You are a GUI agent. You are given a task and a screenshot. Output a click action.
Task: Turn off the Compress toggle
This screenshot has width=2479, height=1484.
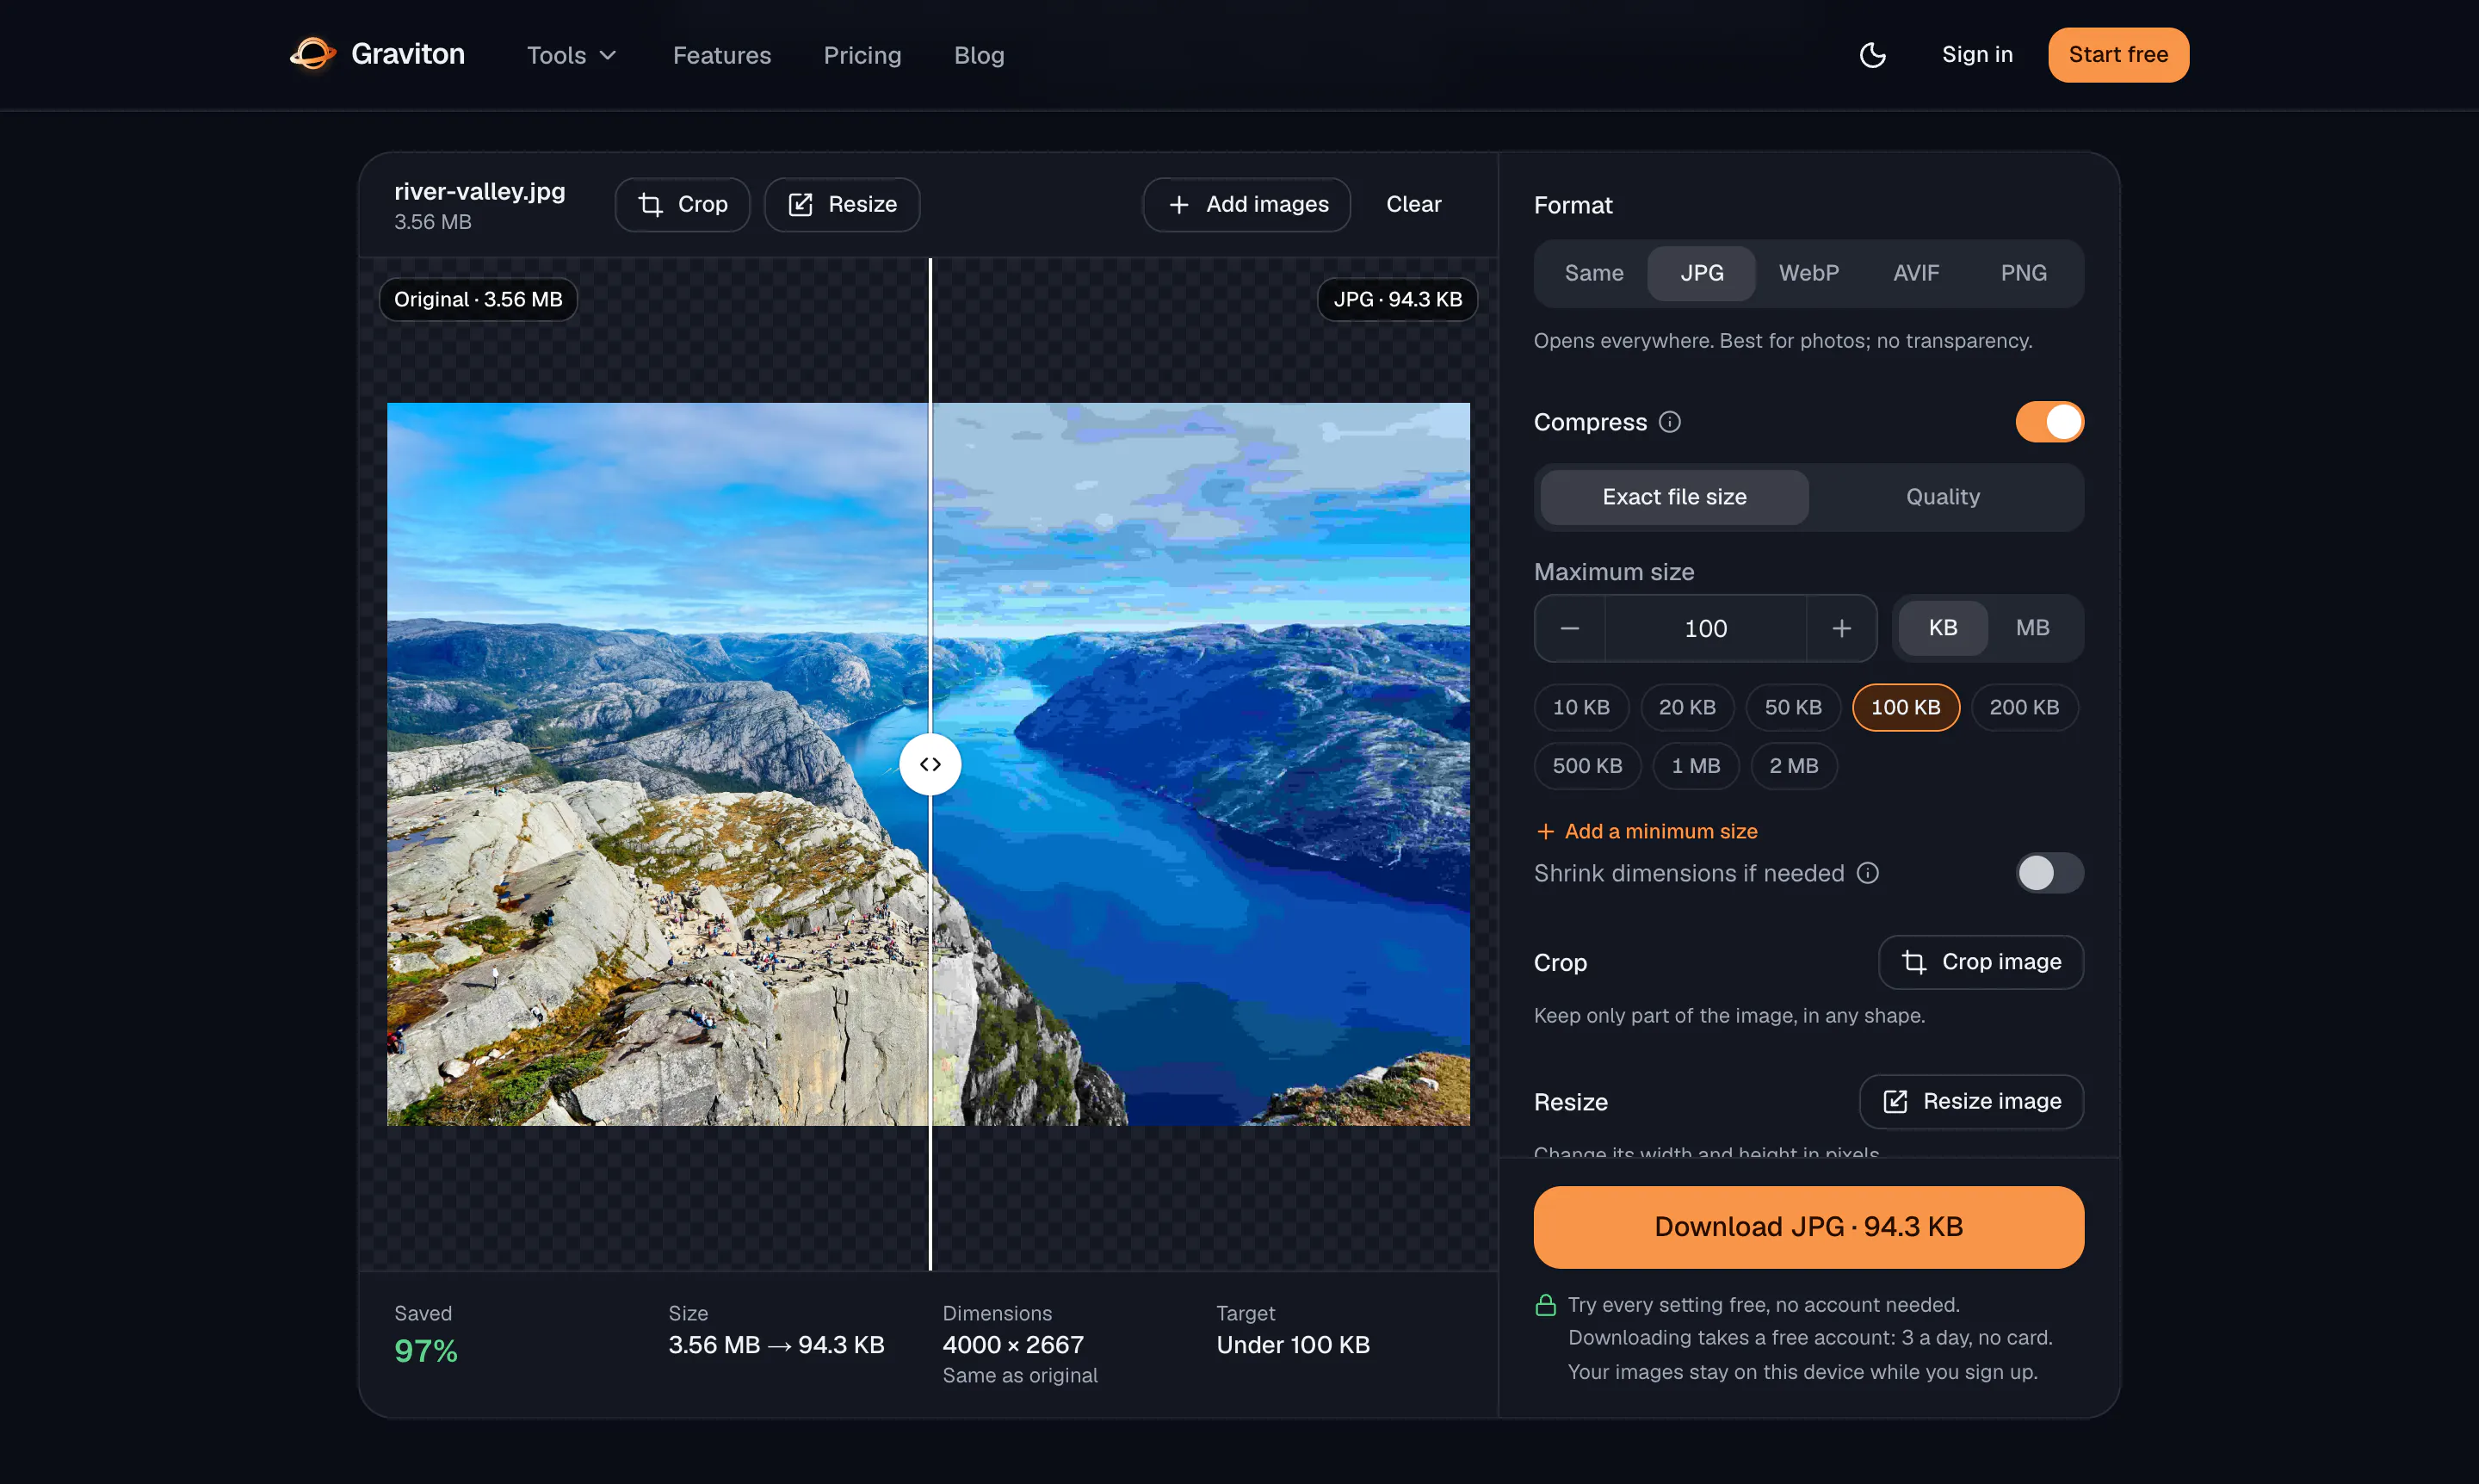click(x=2049, y=422)
